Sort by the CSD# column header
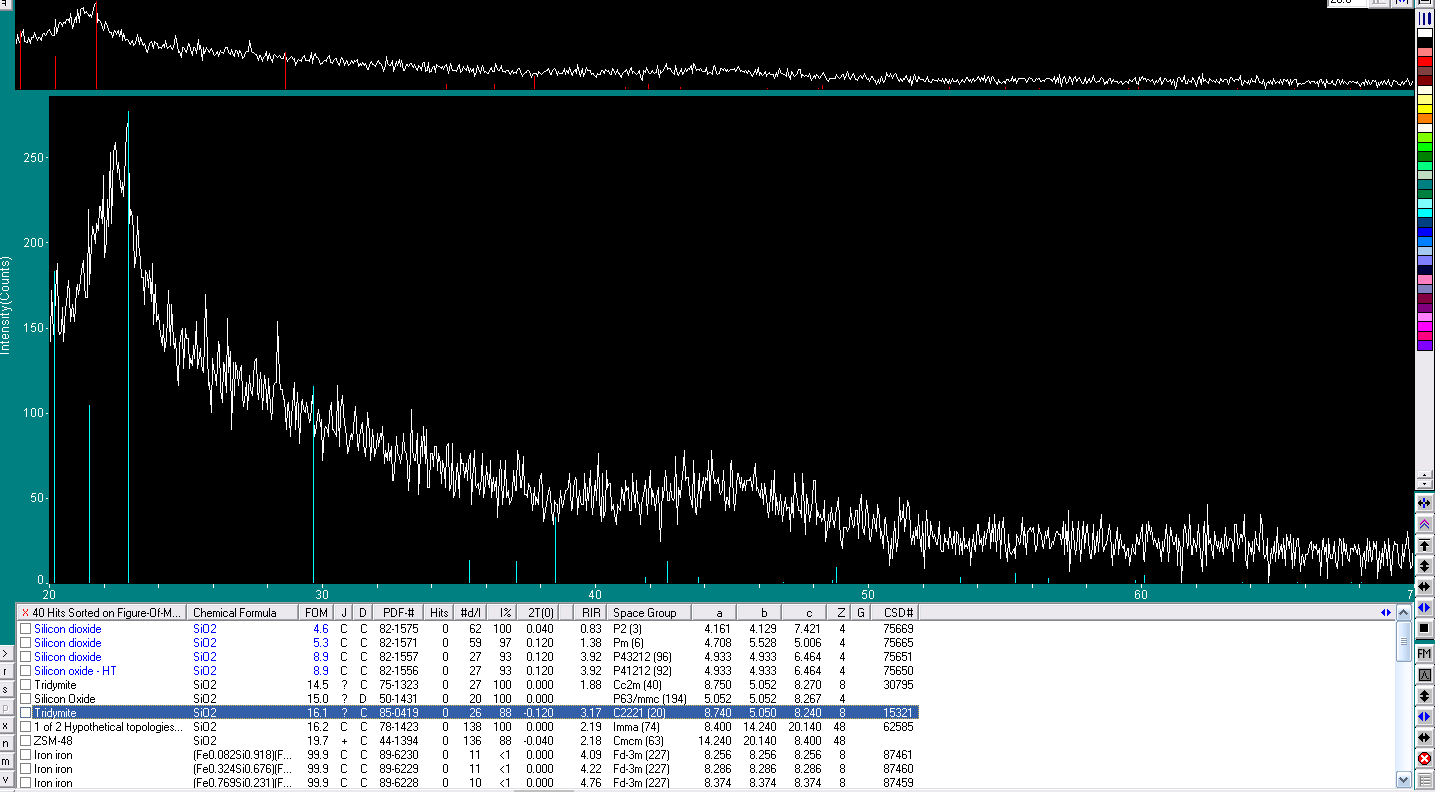Viewport: 1435px width, 792px height. point(895,612)
